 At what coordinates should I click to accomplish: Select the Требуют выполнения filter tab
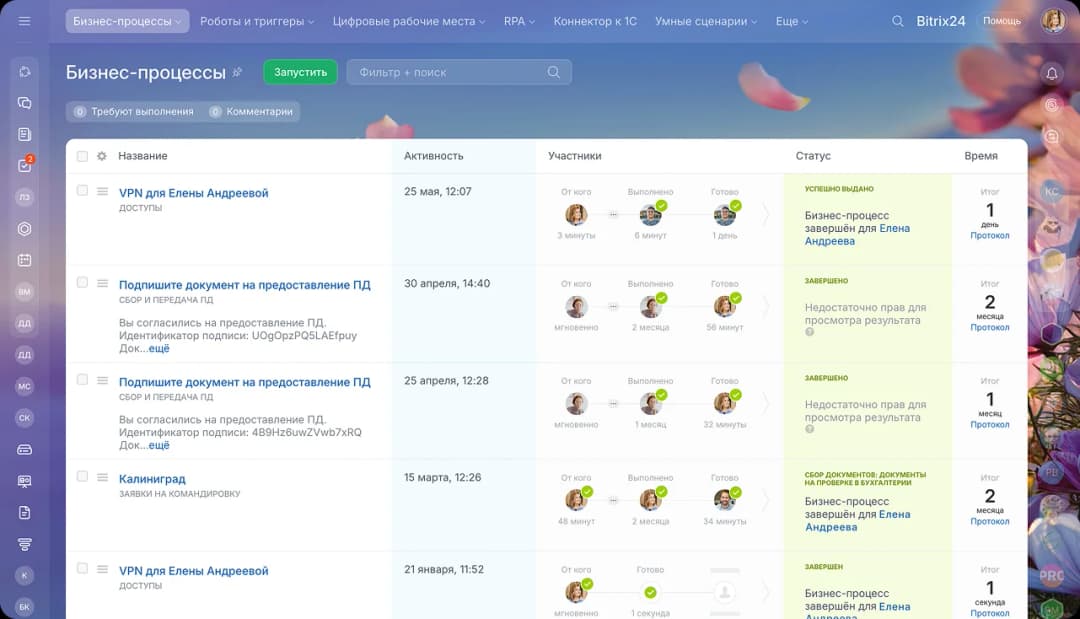(x=133, y=112)
